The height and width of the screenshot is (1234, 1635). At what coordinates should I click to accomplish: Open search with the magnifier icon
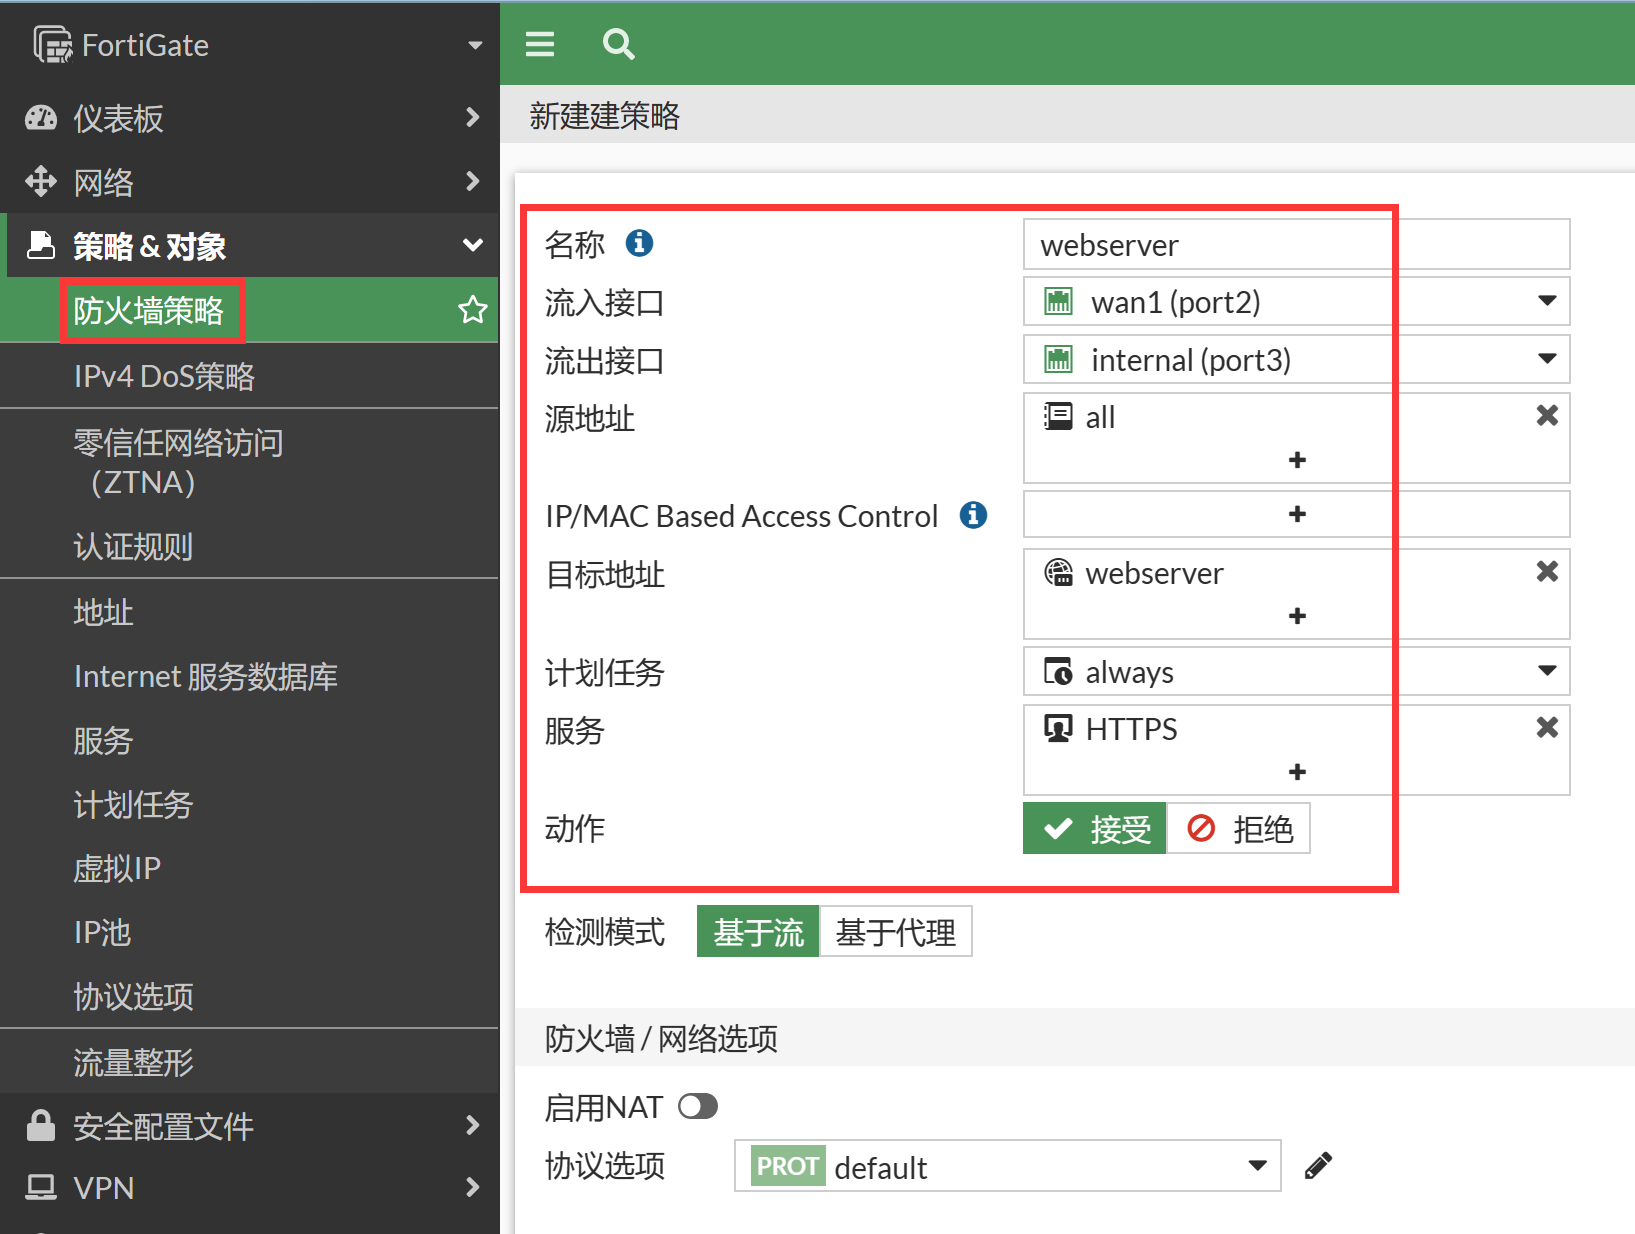pyautogui.click(x=618, y=44)
